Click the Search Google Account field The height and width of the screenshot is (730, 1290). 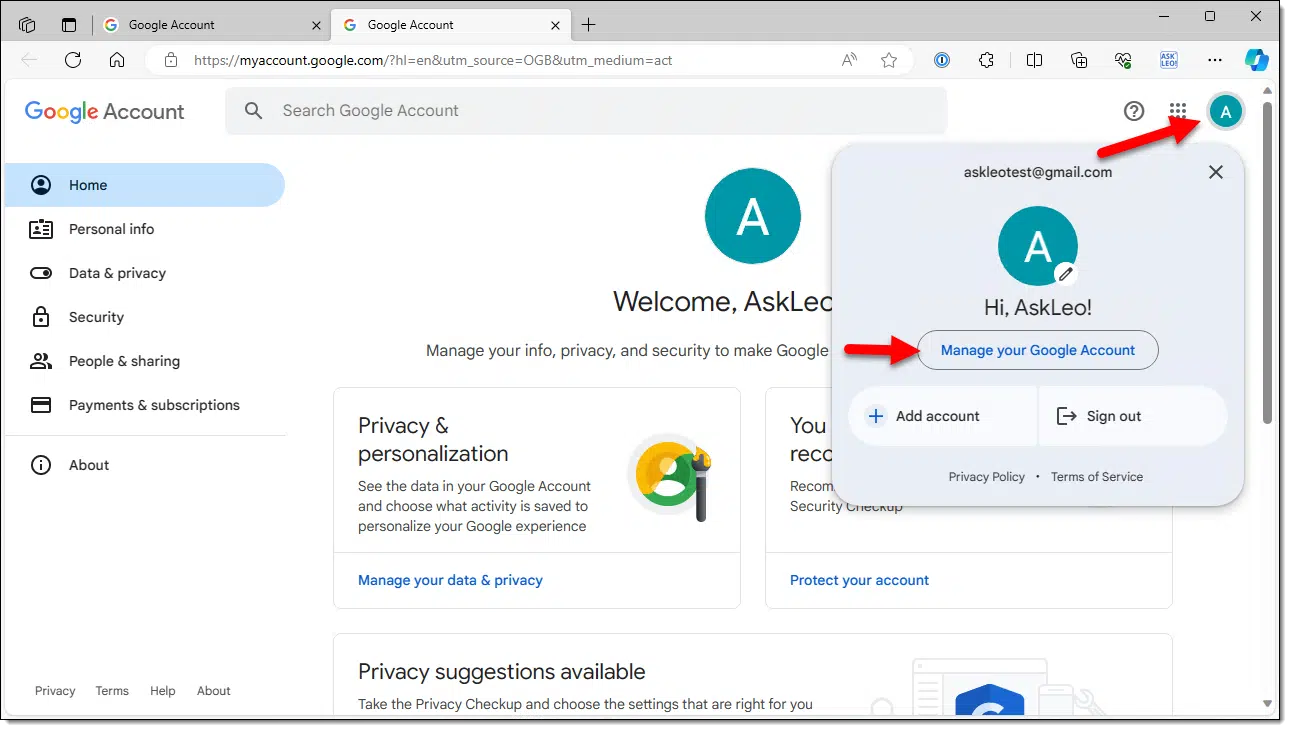(x=586, y=111)
